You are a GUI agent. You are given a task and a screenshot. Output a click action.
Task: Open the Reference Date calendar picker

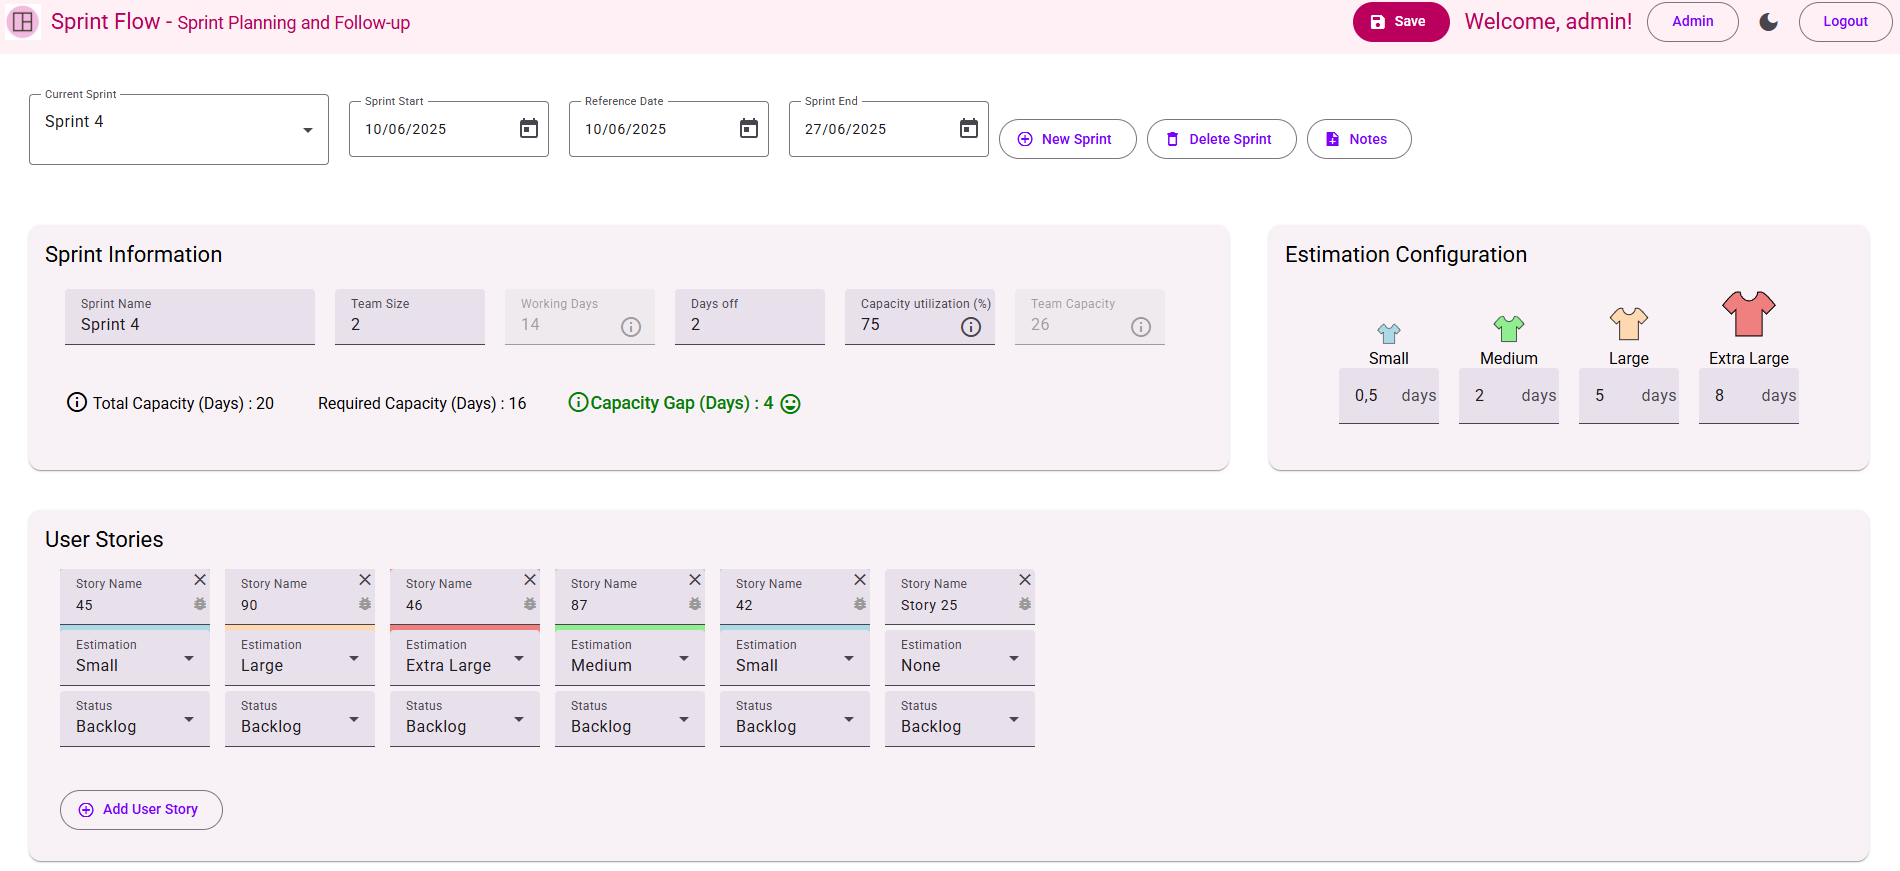point(748,129)
